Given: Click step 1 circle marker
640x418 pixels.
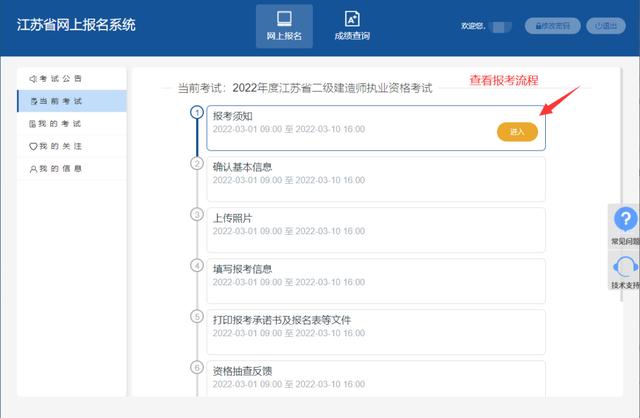Looking at the screenshot, I should [197, 112].
